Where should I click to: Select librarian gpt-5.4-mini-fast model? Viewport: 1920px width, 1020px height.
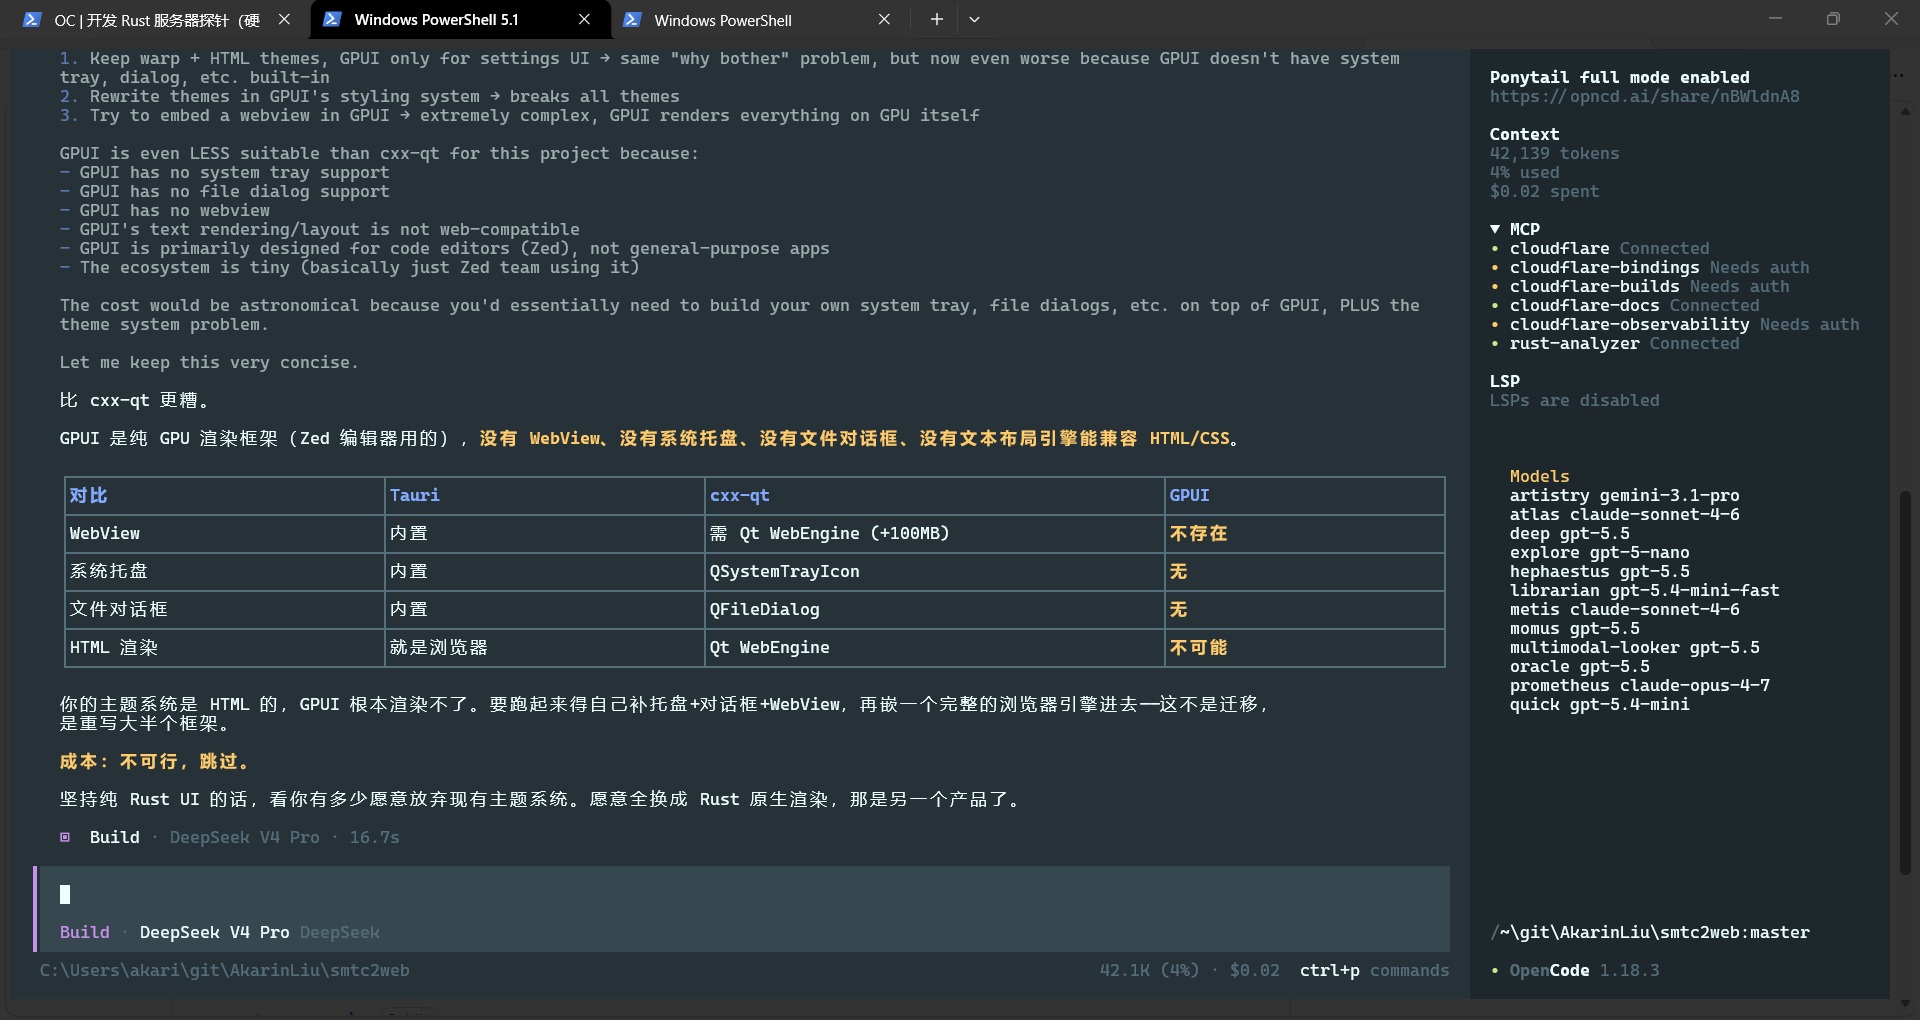pyautogui.click(x=1644, y=591)
